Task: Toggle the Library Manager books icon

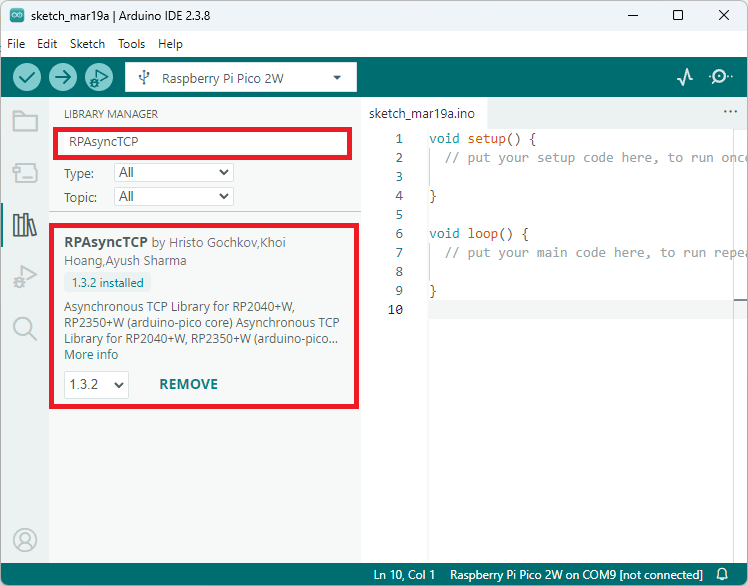Action: (x=24, y=225)
